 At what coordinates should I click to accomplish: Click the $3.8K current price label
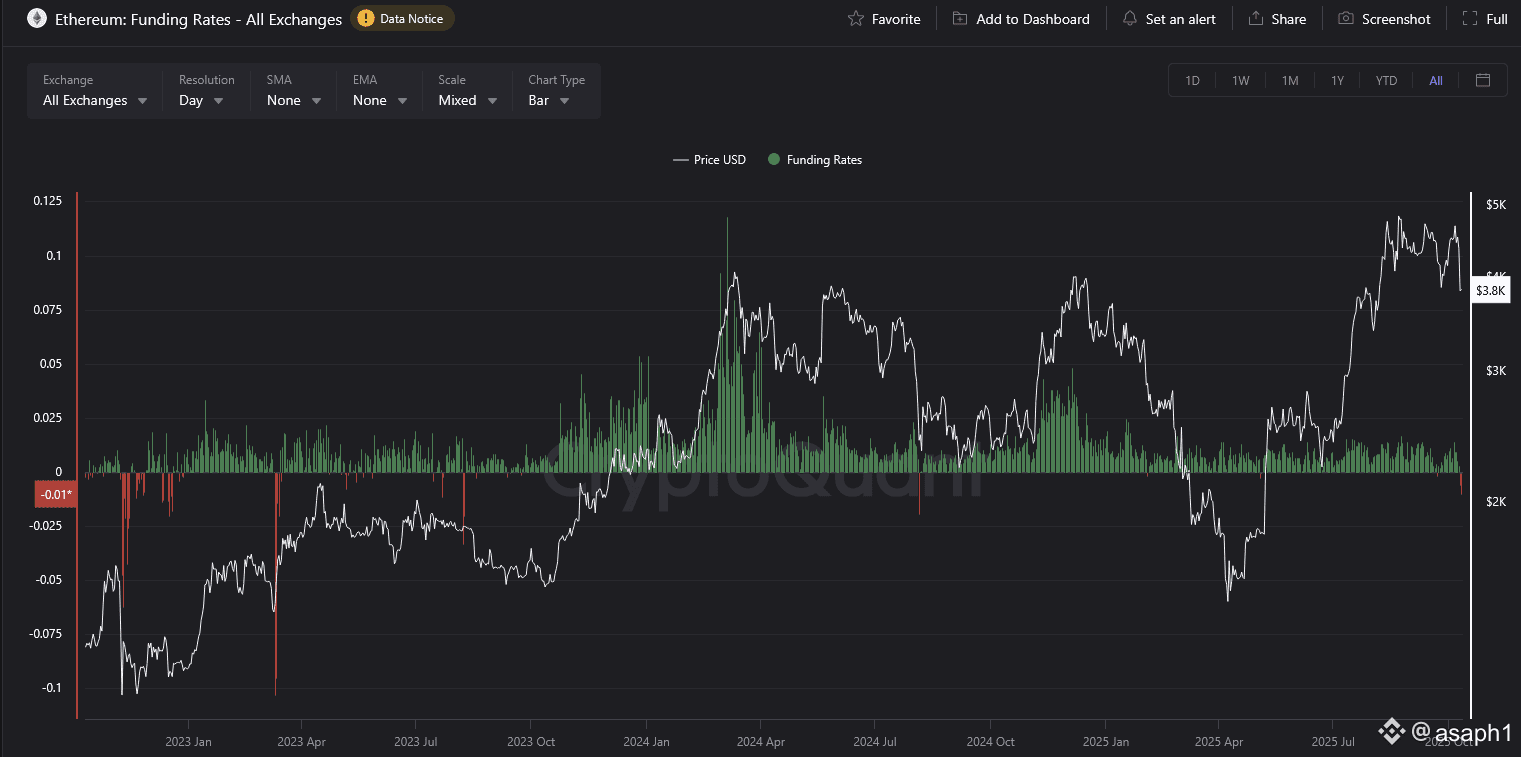tap(1490, 290)
